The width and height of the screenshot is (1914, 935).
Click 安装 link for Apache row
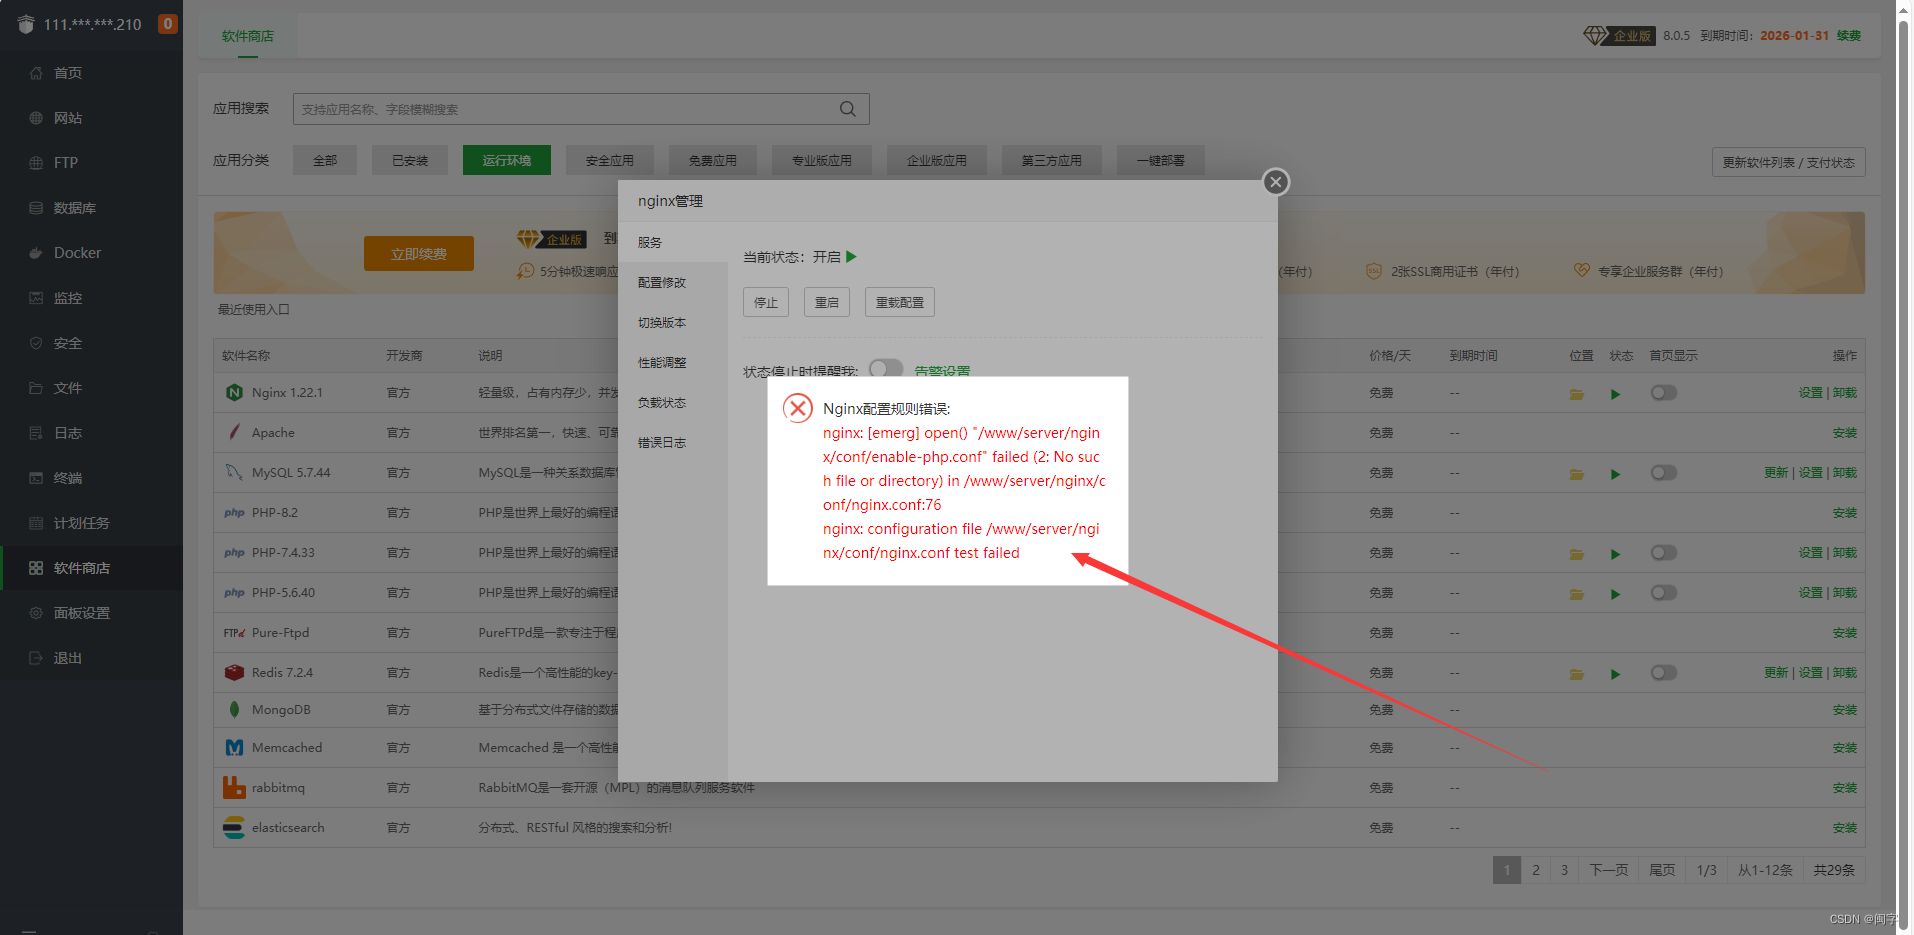pyautogui.click(x=1845, y=433)
